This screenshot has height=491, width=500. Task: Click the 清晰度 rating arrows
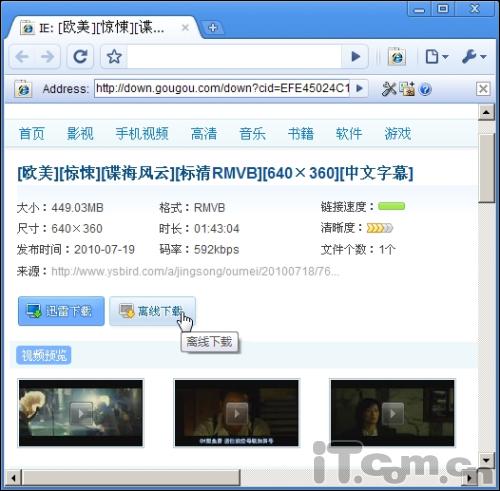[x=380, y=228]
